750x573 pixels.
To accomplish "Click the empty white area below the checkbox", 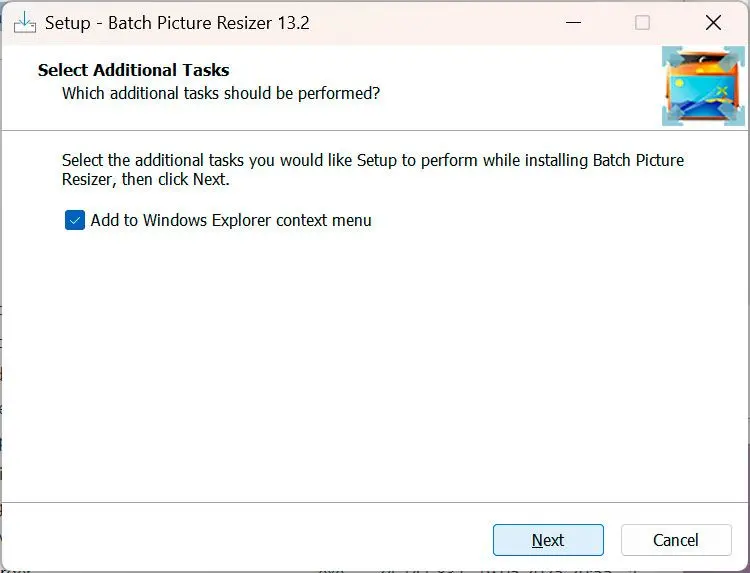I will tap(373, 364).
